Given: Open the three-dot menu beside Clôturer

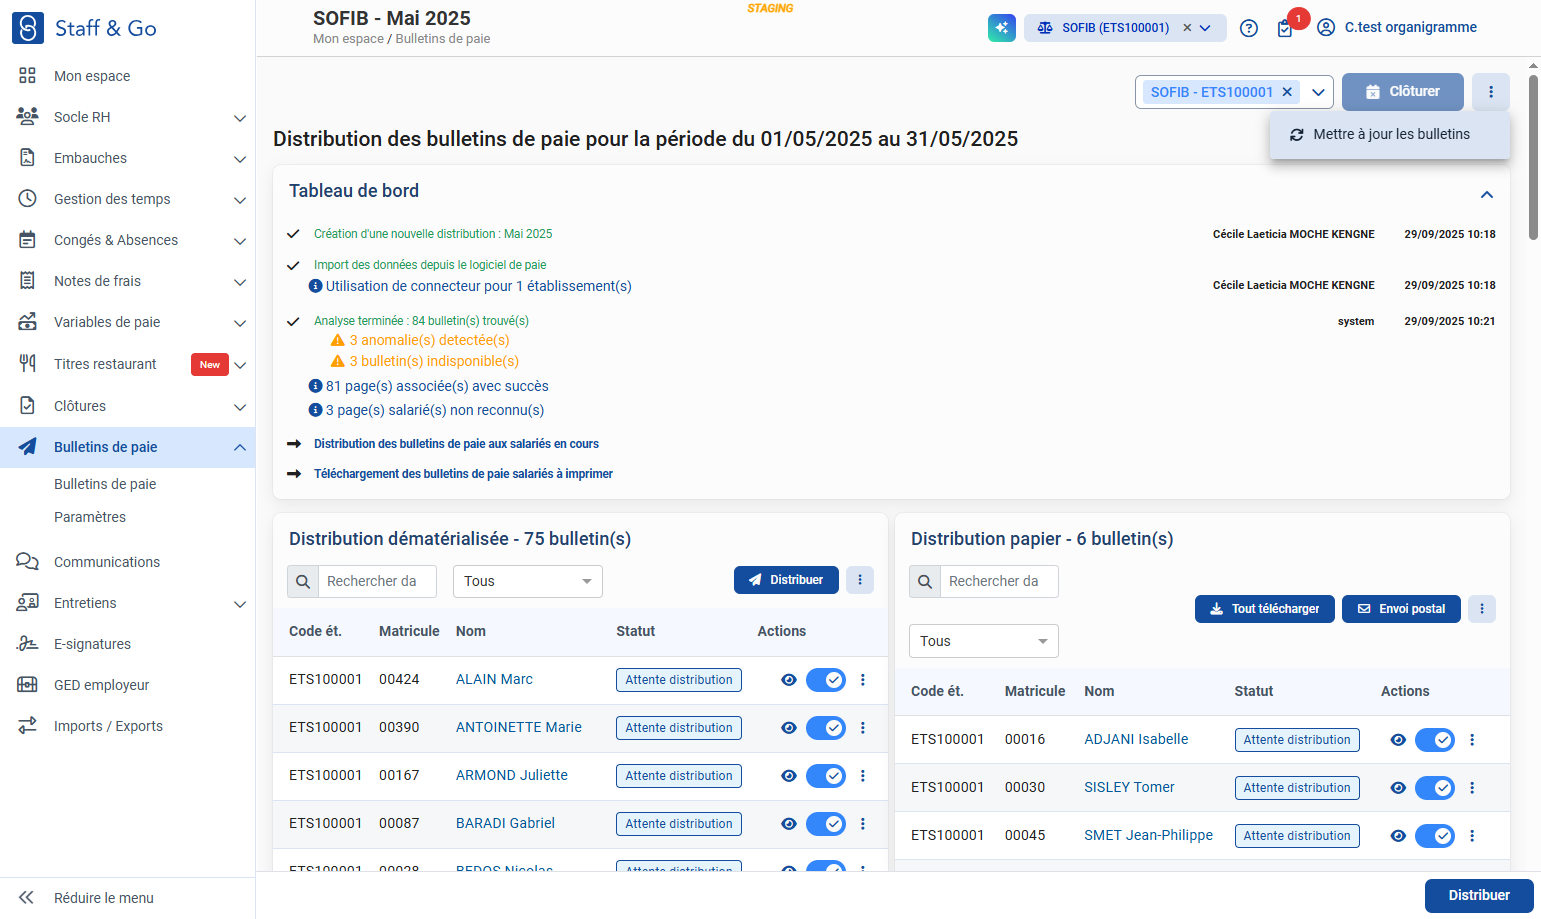Looking at the screenshot, I should coord(1491,92).
